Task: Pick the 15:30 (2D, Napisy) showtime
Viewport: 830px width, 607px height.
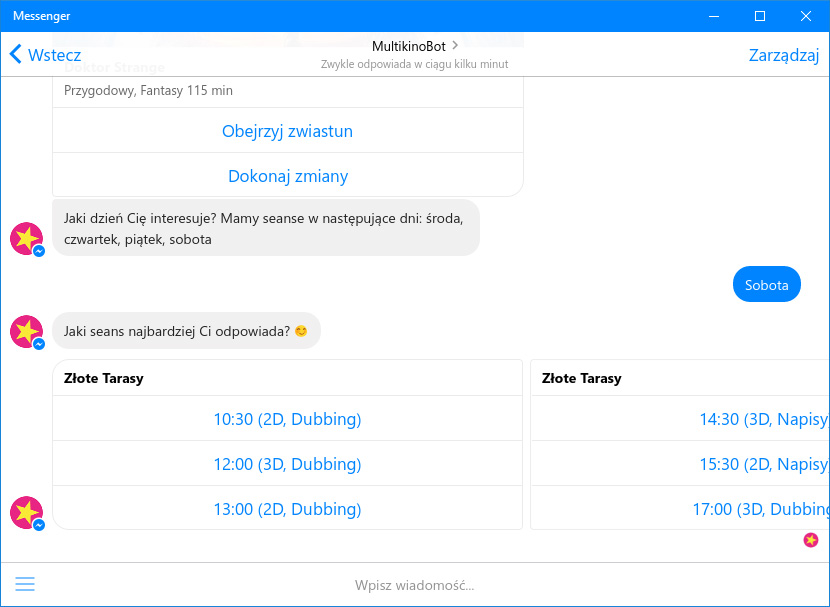Action: (x=680, y=464)
